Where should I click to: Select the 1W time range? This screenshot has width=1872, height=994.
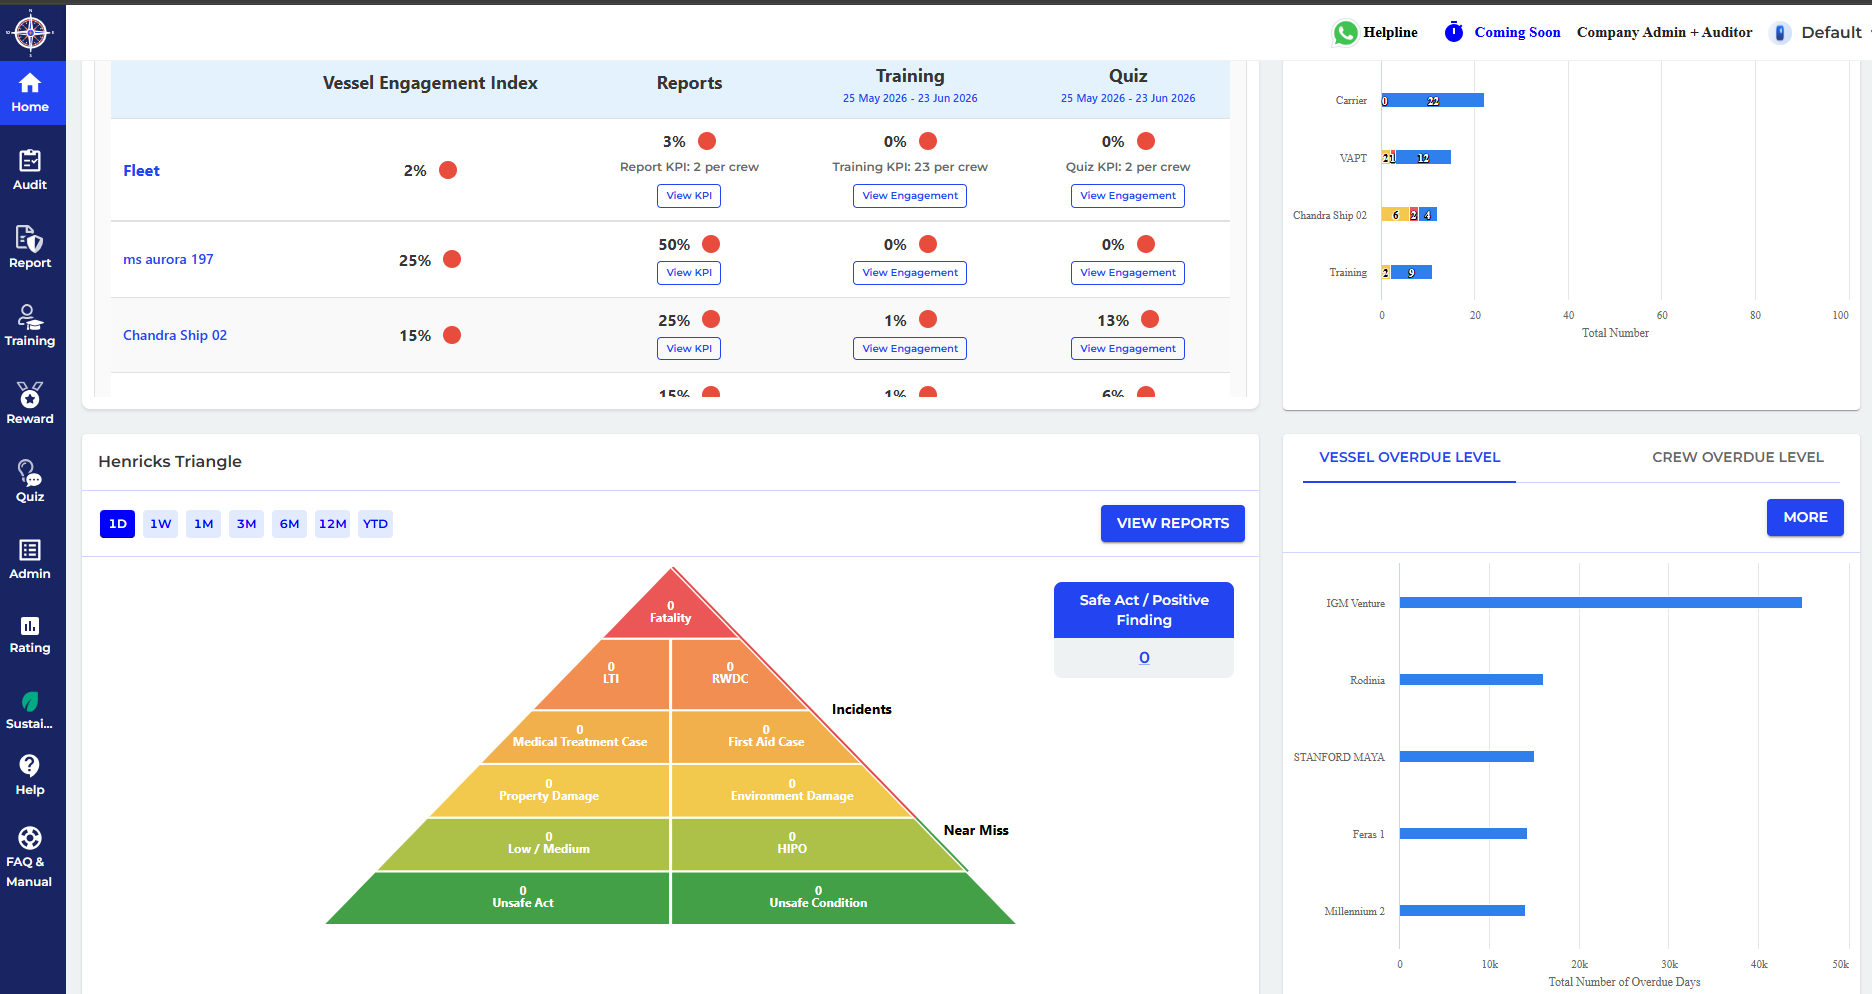tap(161, 524)
